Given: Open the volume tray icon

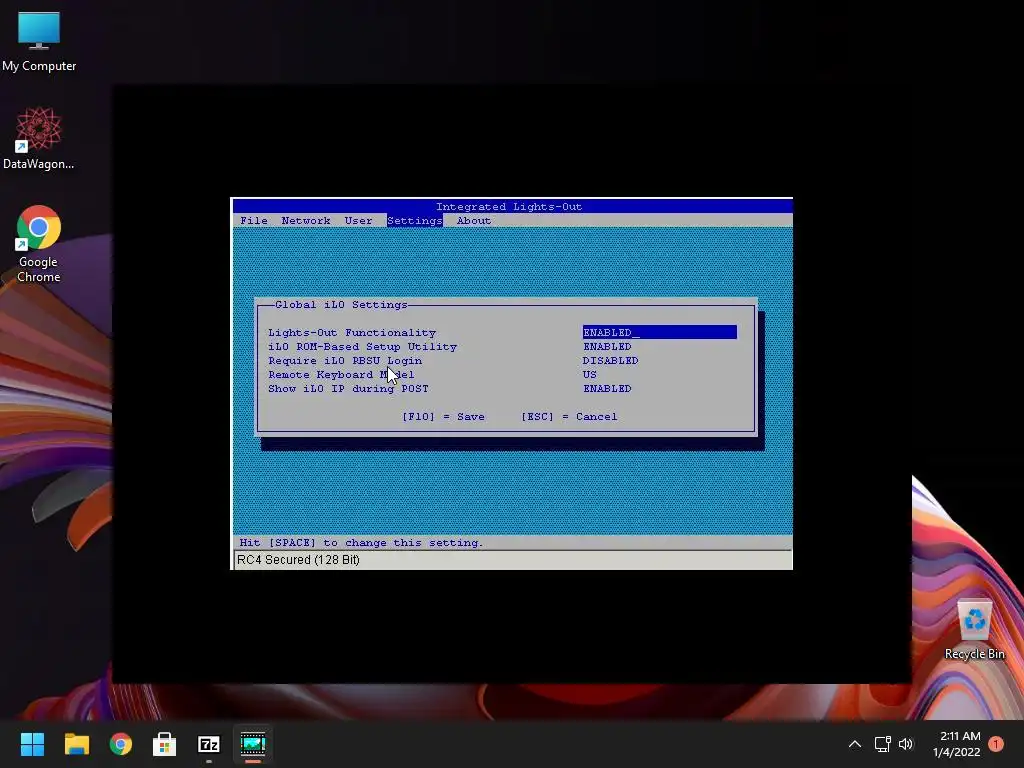Looking at the screenshot, I should coord(906,744).
